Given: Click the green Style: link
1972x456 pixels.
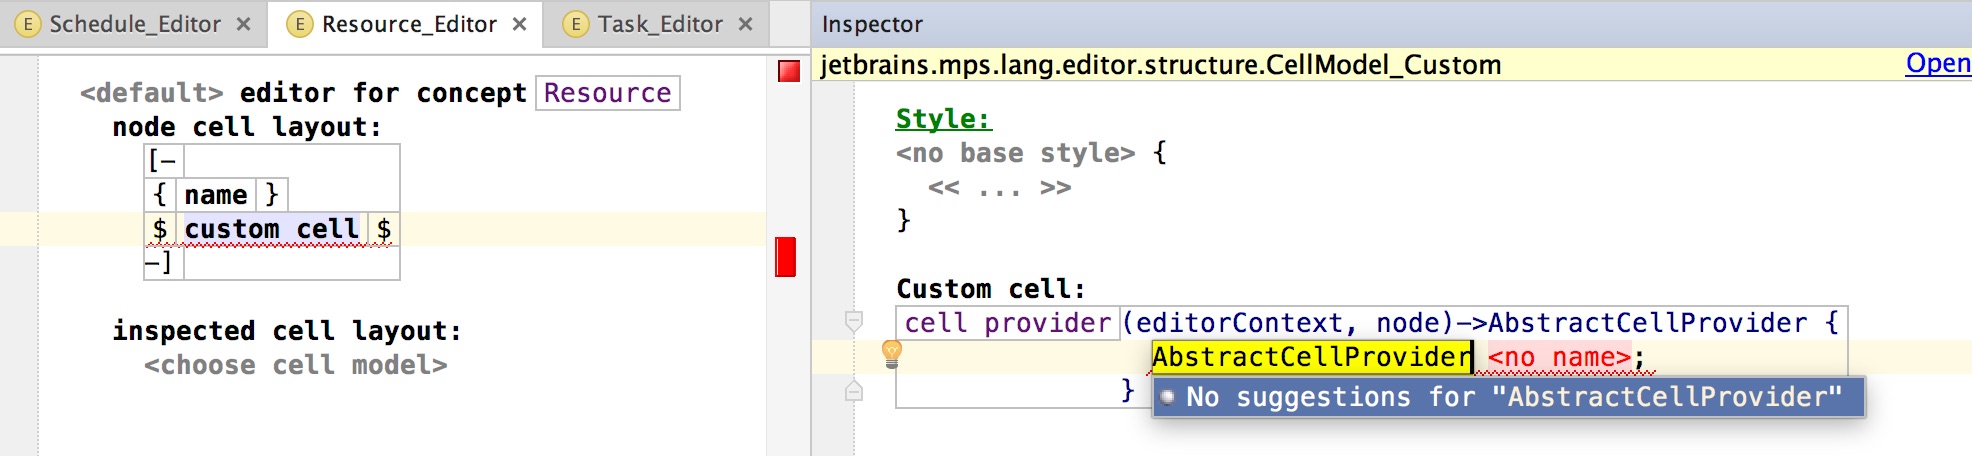Looking at the screenshot, I should (x=943, y=119).
